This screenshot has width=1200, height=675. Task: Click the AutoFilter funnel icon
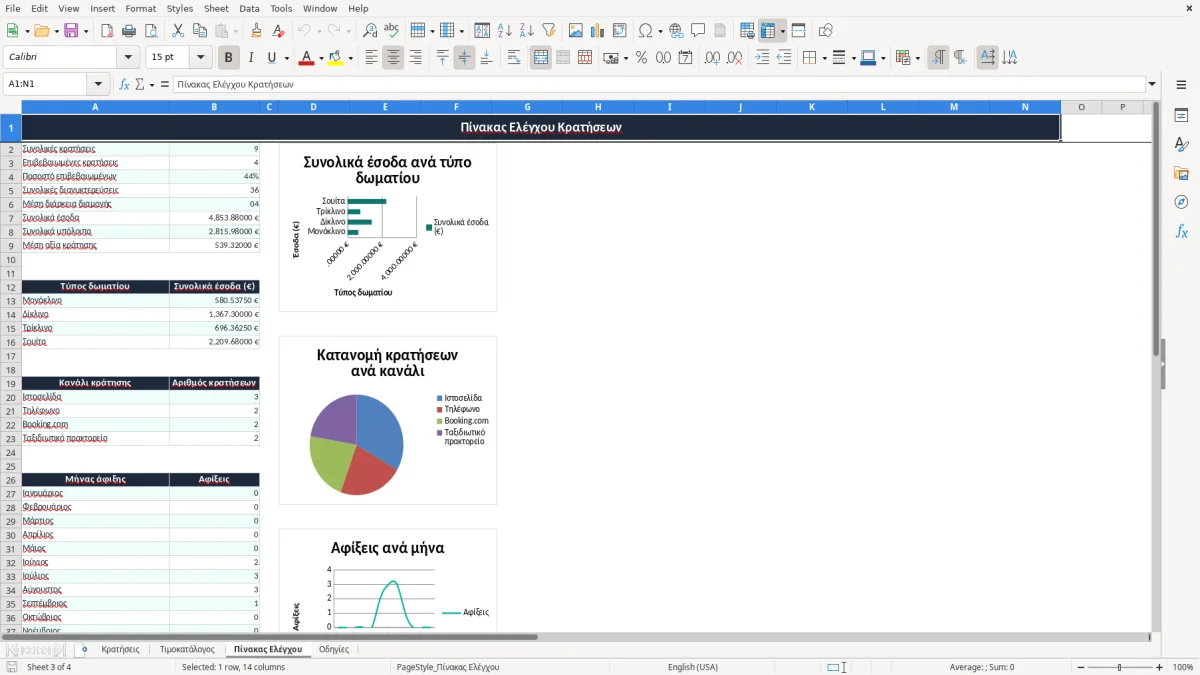click(548, 31)
